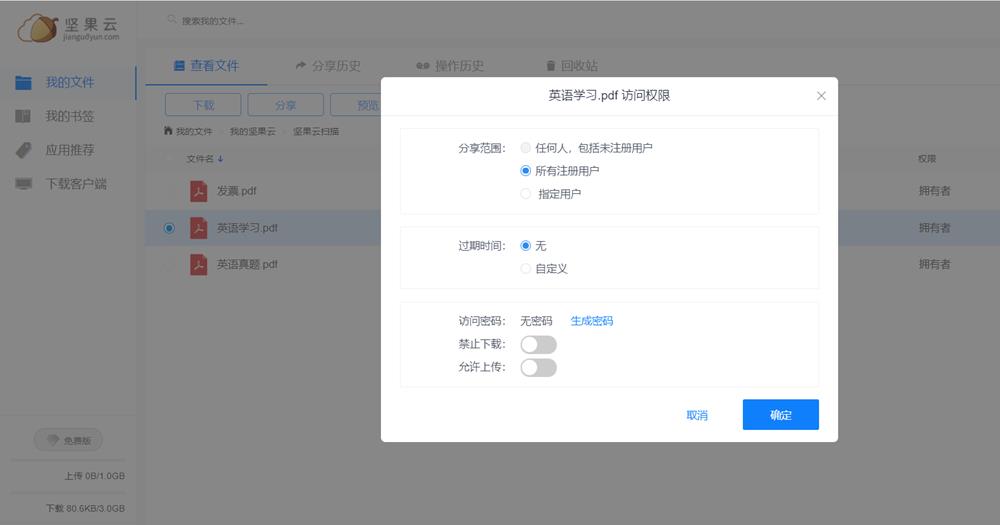Open 应用推荐 in left sidebar
Screen dimensions: 1000x525
pyautogui.click(x=70, y=150)
